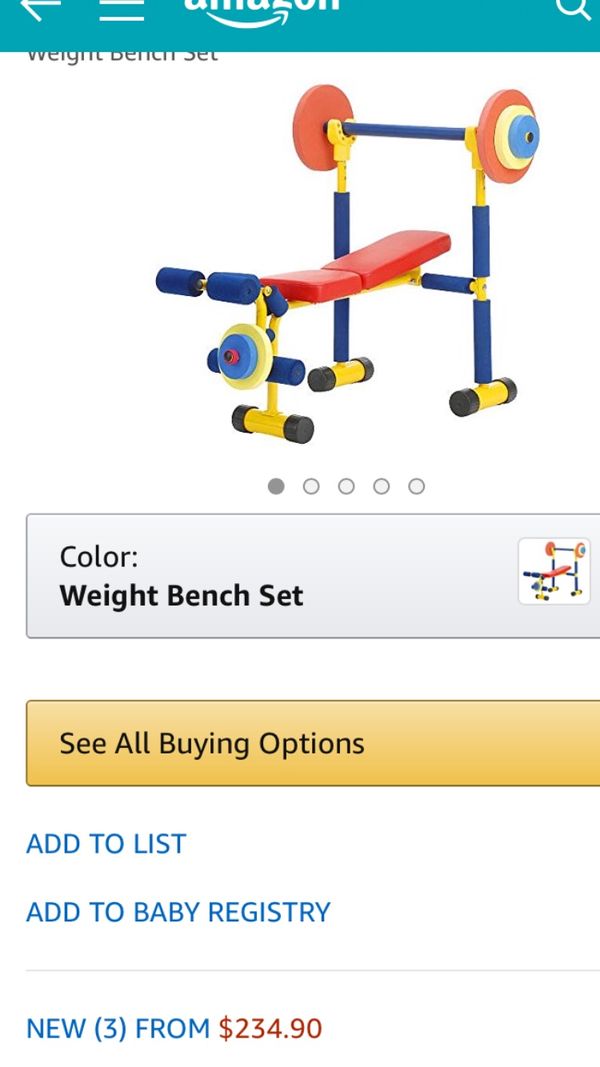
Task: Open search with magnifier icon
Action: pyautogui.click(x=573, y=8)
